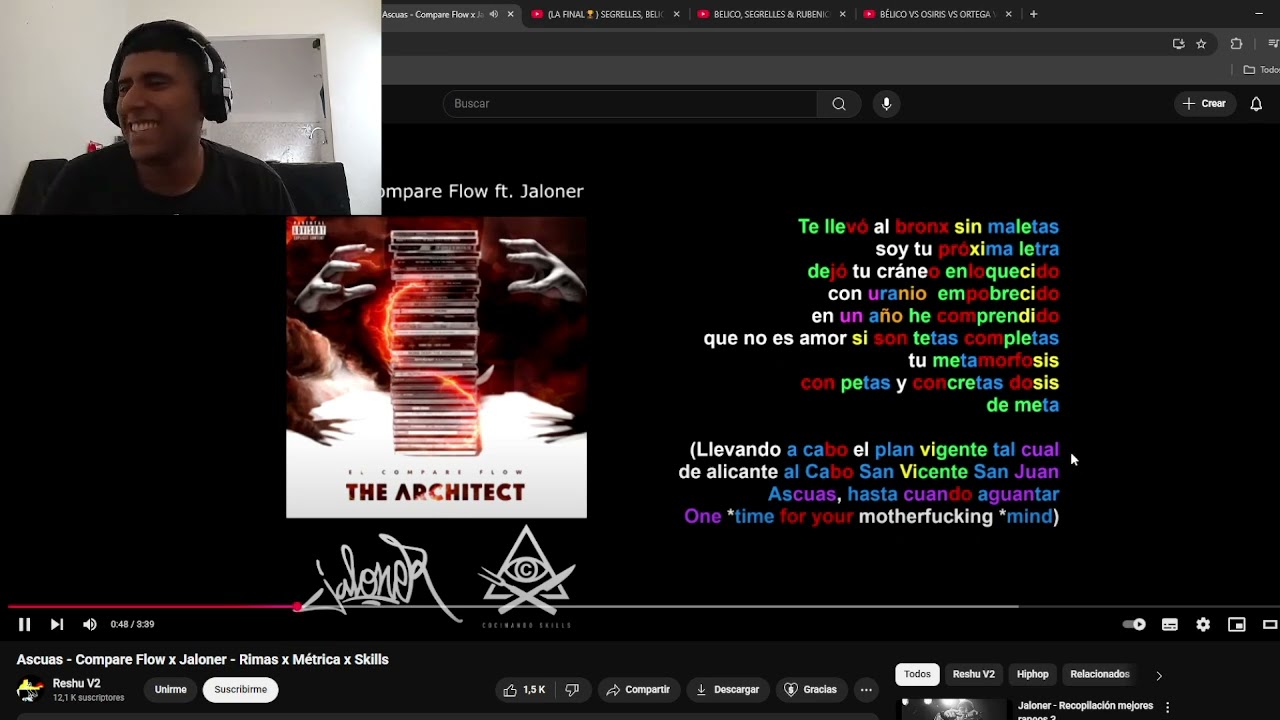Minimize the browser window

(x=1258, y=14)
